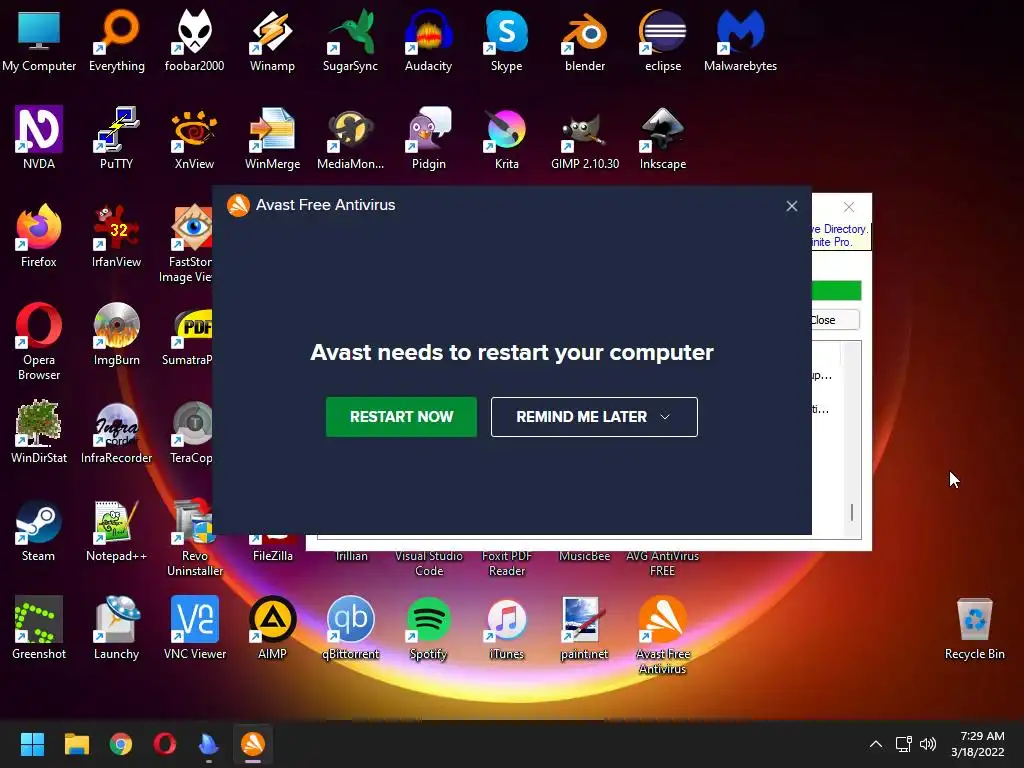Select the VNC Viewer desktop icon

coord(195,628)
